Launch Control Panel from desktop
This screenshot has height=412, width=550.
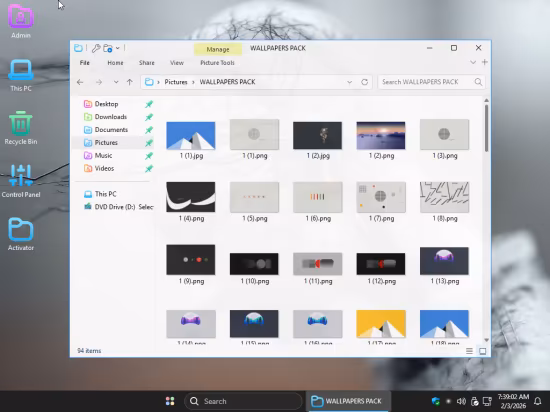[21, 181]
